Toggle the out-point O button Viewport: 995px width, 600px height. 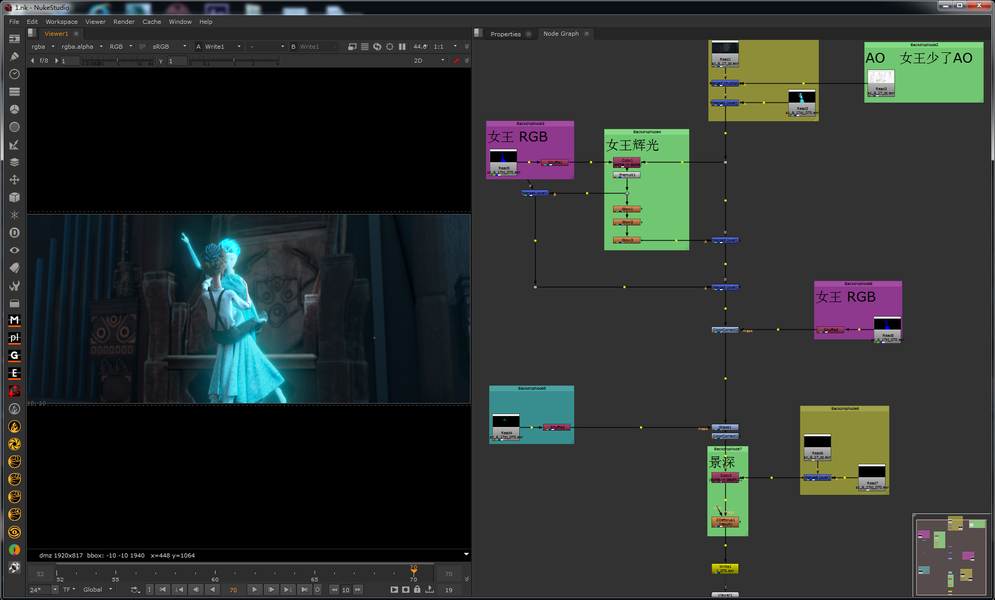click(317, 589)
